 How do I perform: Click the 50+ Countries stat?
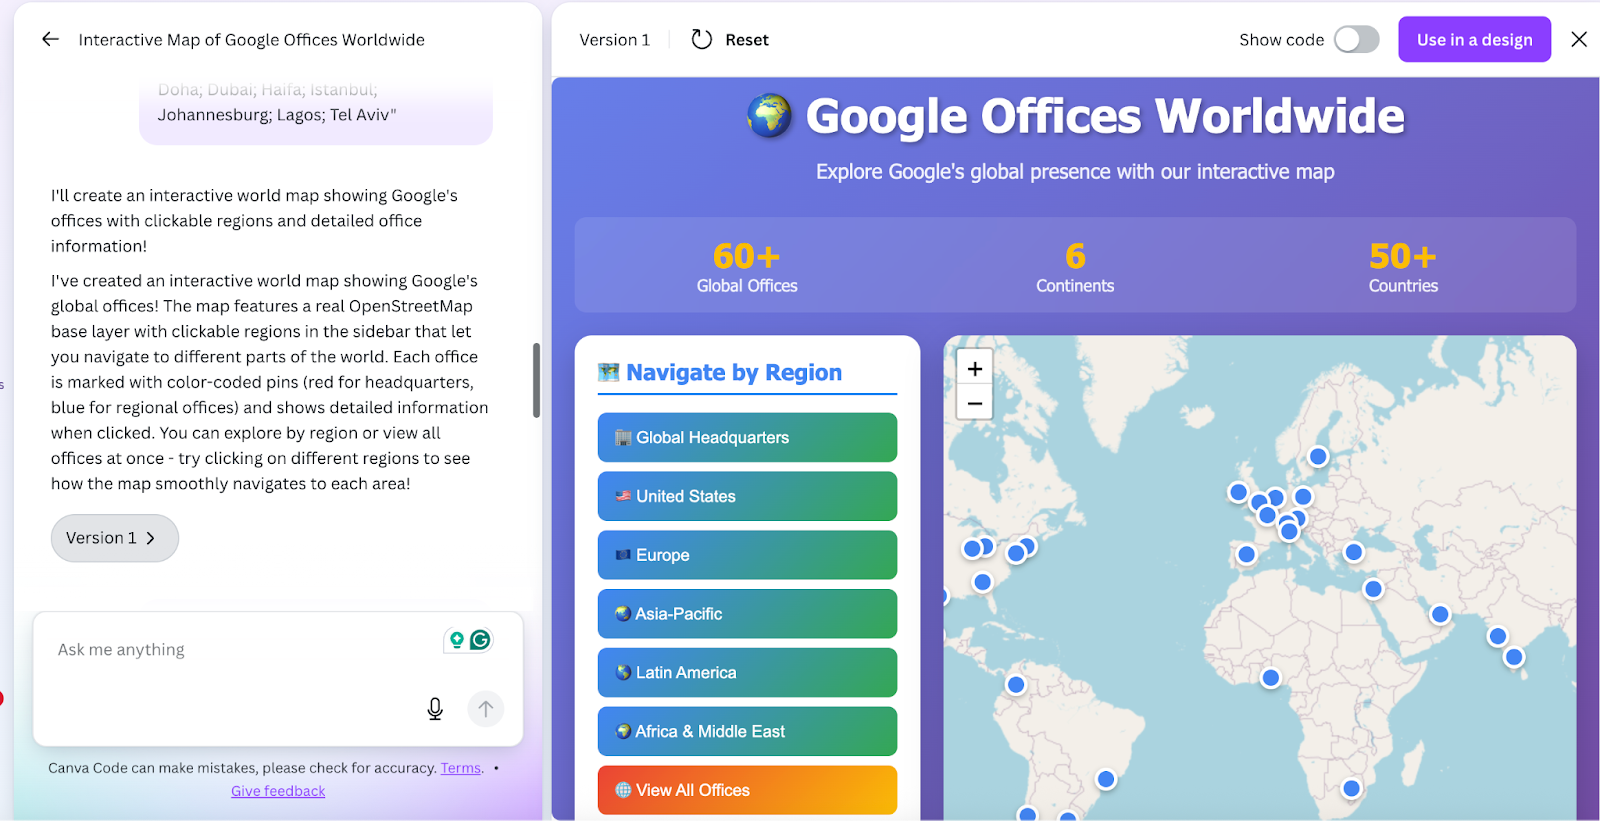(1403, 267)
